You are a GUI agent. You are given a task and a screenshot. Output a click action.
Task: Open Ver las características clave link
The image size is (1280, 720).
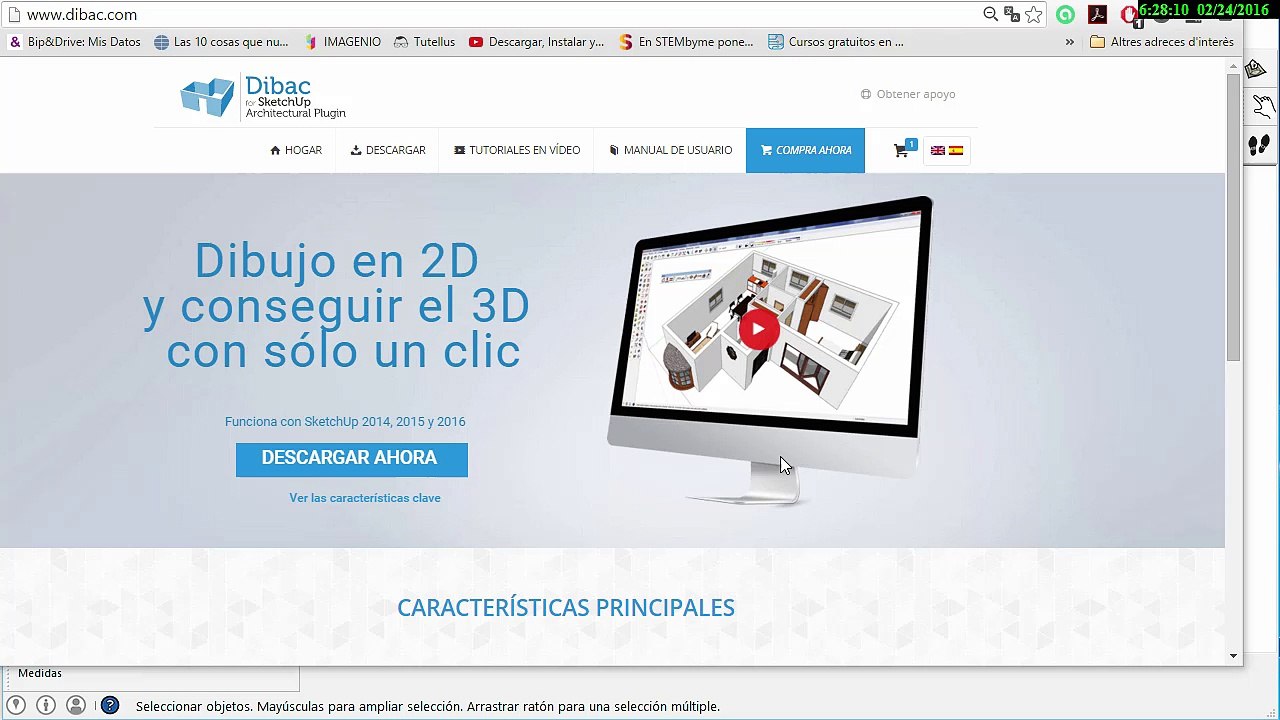point(365,498)
